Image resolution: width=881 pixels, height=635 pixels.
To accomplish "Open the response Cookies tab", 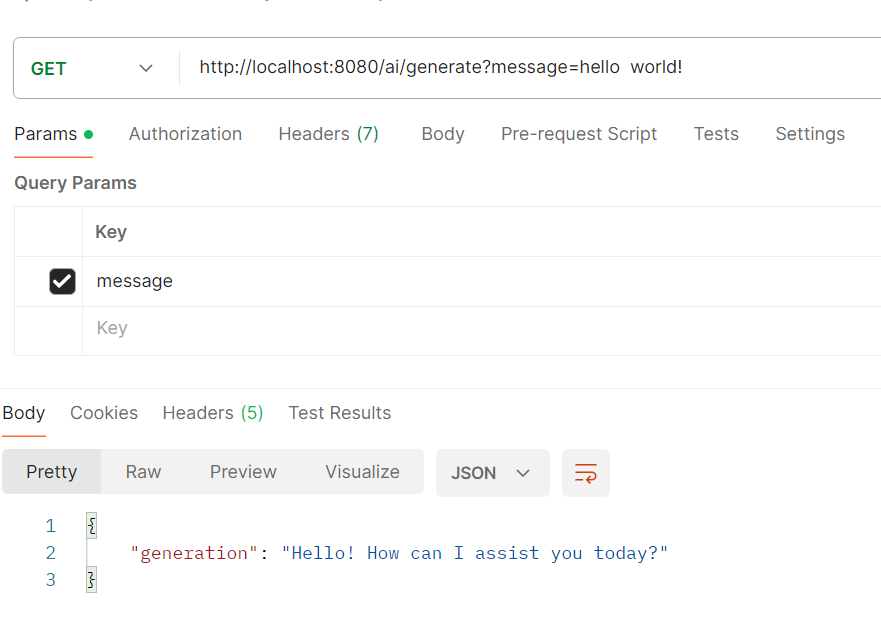I will click(x=104, y=413).
